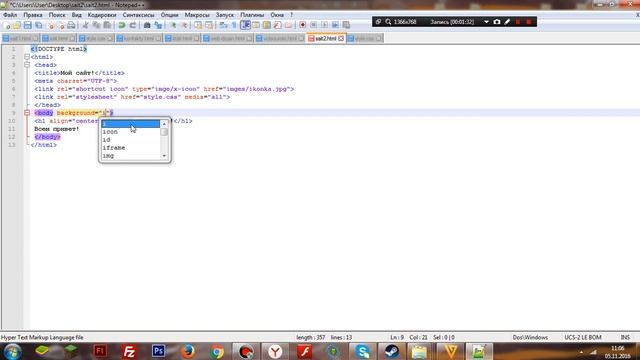640x360 pixels.
Task: Open the Правка menu
Action: coord(33,15)
